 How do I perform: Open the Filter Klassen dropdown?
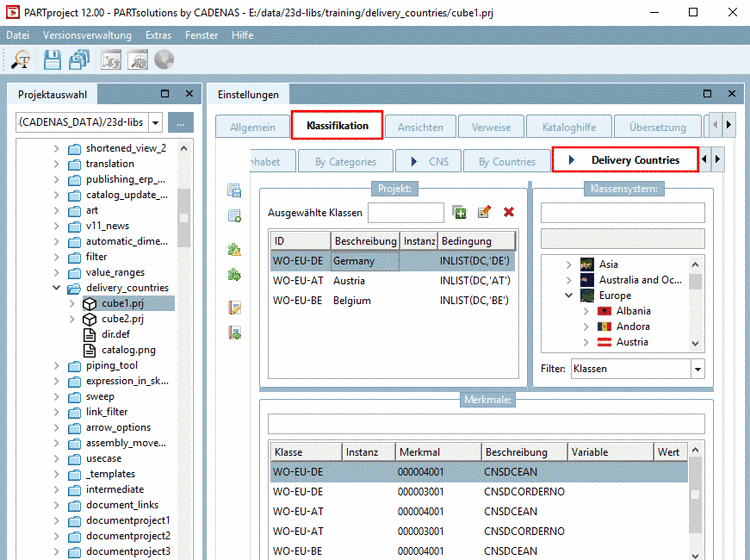pyautogui.click(x=698, y=369)
